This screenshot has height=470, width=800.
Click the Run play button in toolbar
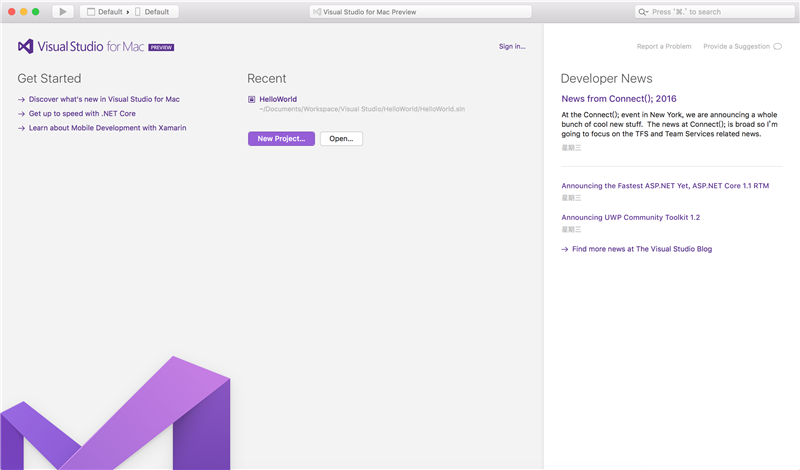click(x=63, y=12)
